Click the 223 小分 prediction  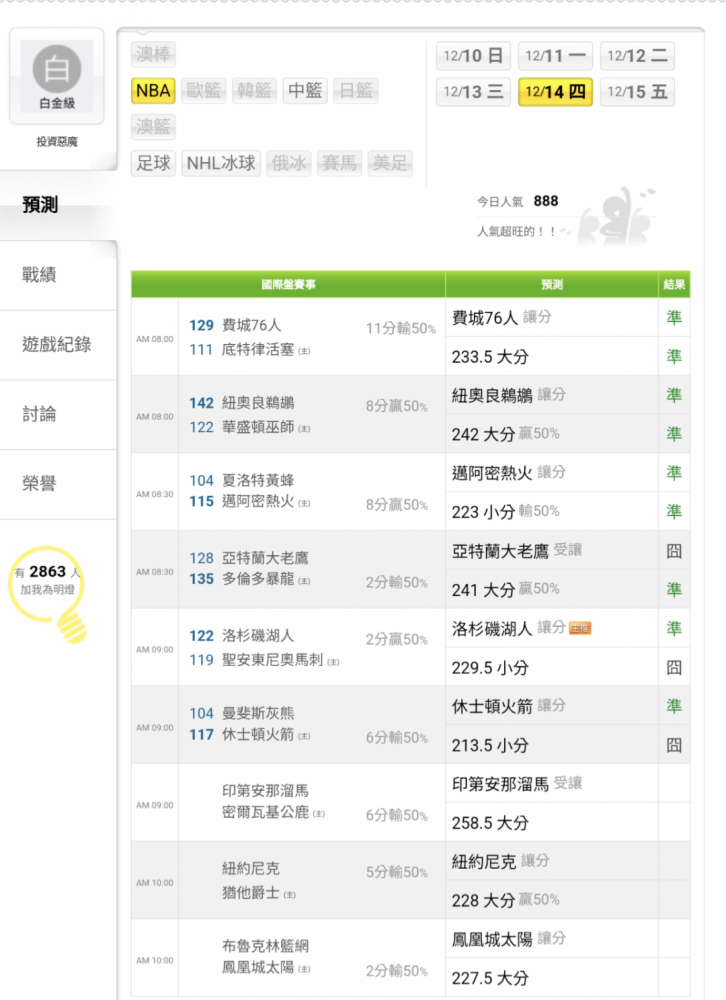click(483, 512)
